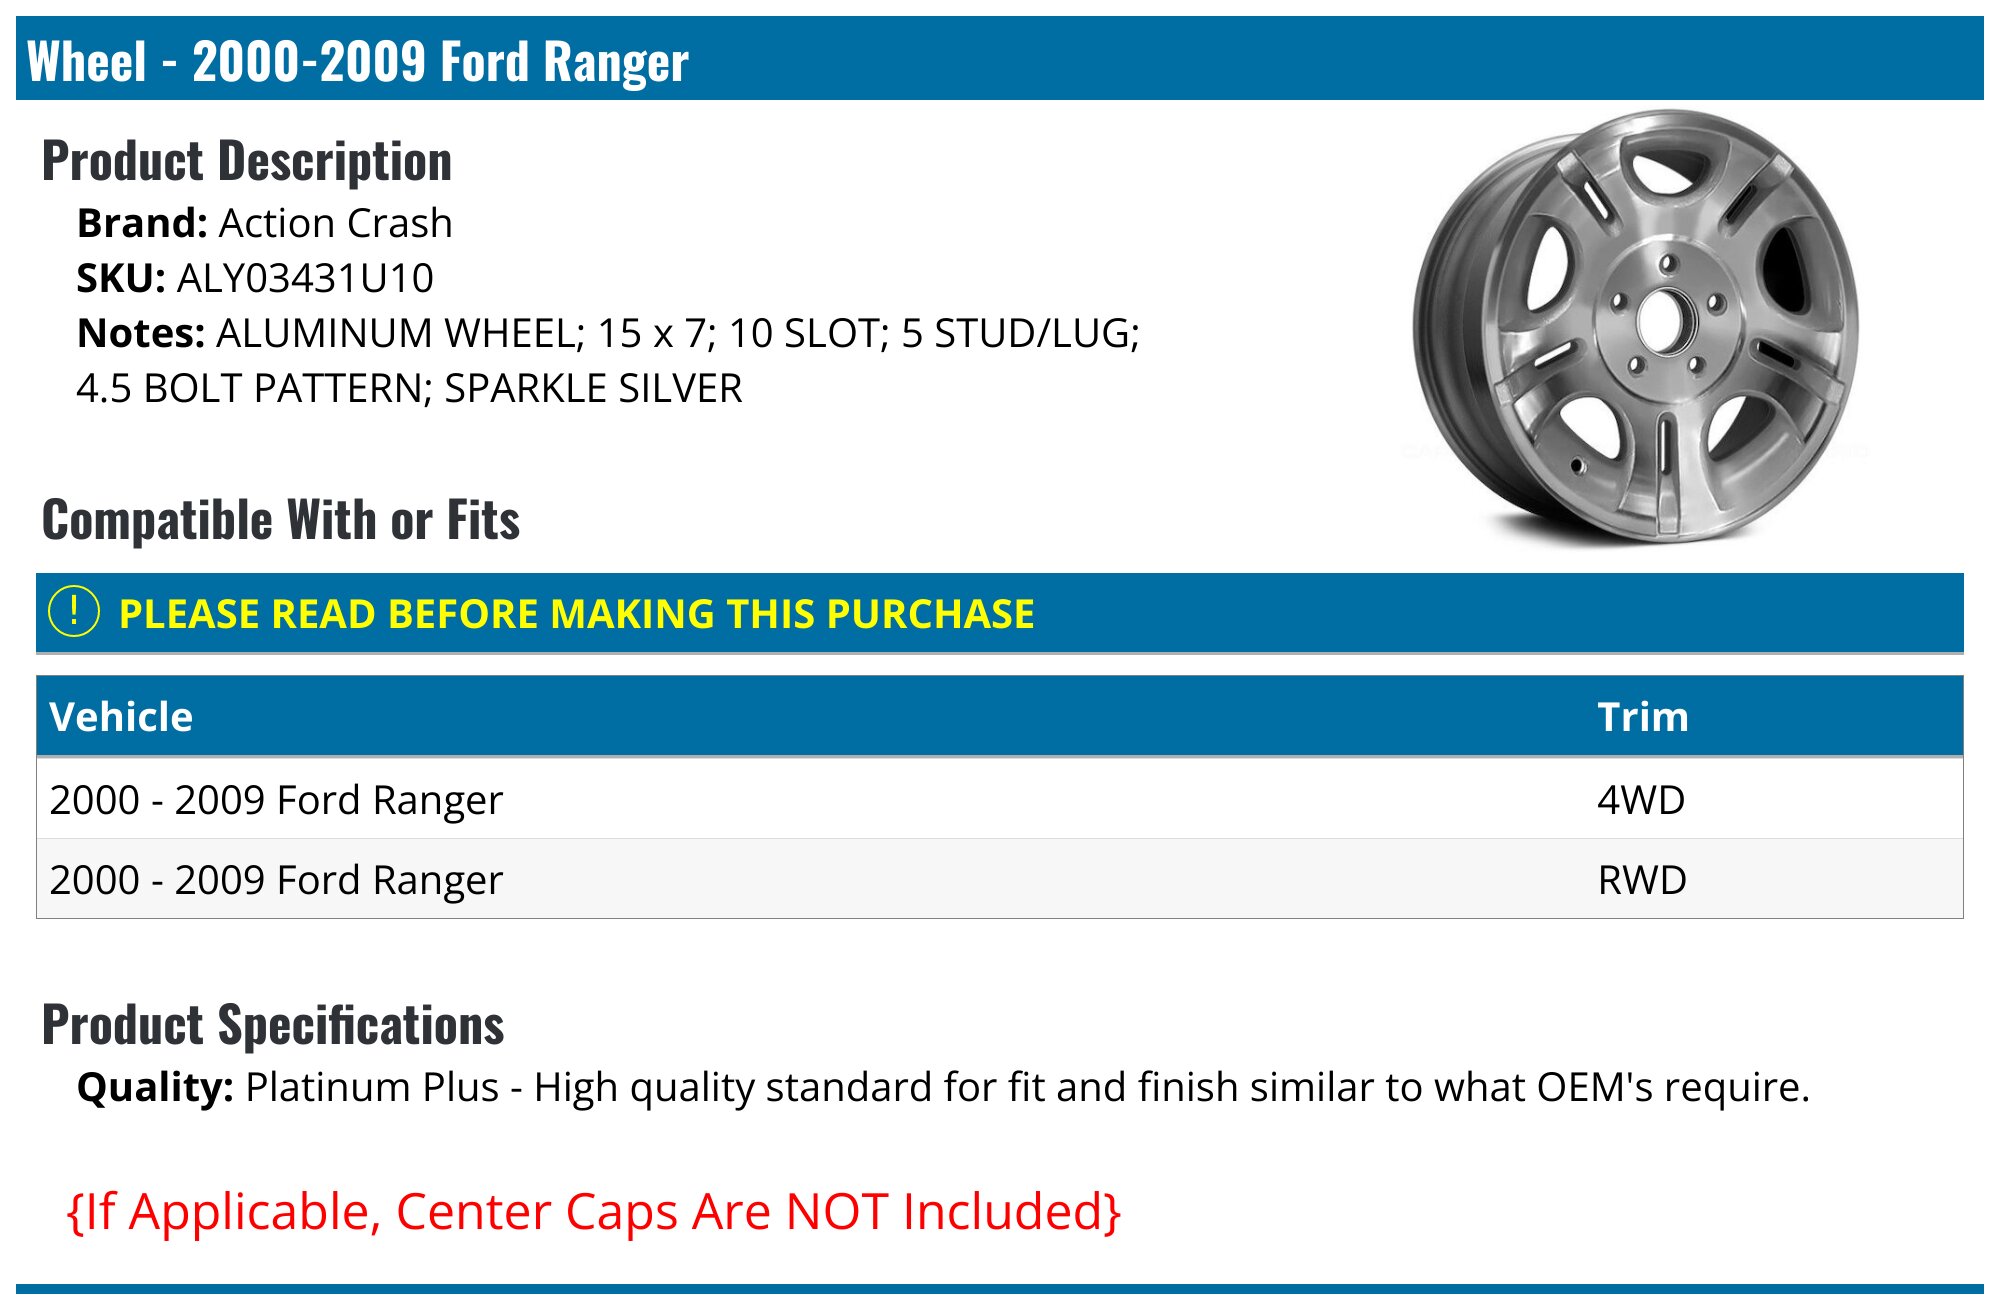Click the Trim column header
The height and width of the screenshot is (1310, 2000).
(1642, 717)
